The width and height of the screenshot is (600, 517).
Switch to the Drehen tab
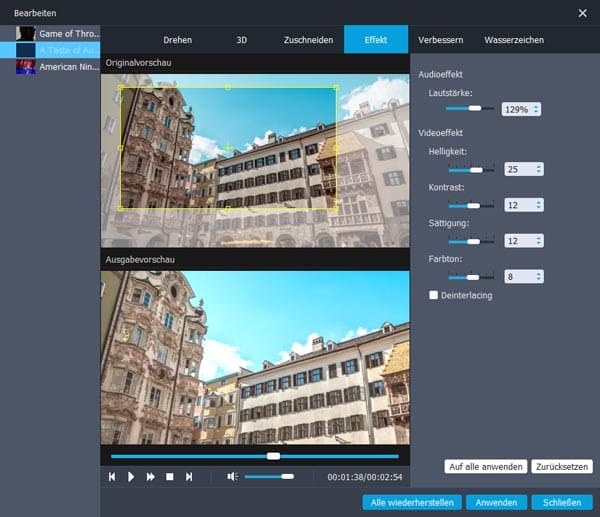coord(177,40)
